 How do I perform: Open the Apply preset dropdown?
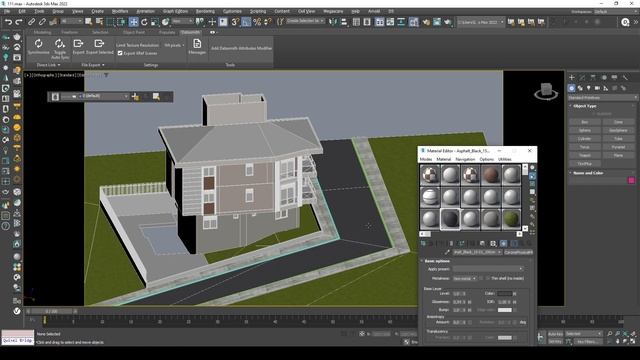coord(488,269)
